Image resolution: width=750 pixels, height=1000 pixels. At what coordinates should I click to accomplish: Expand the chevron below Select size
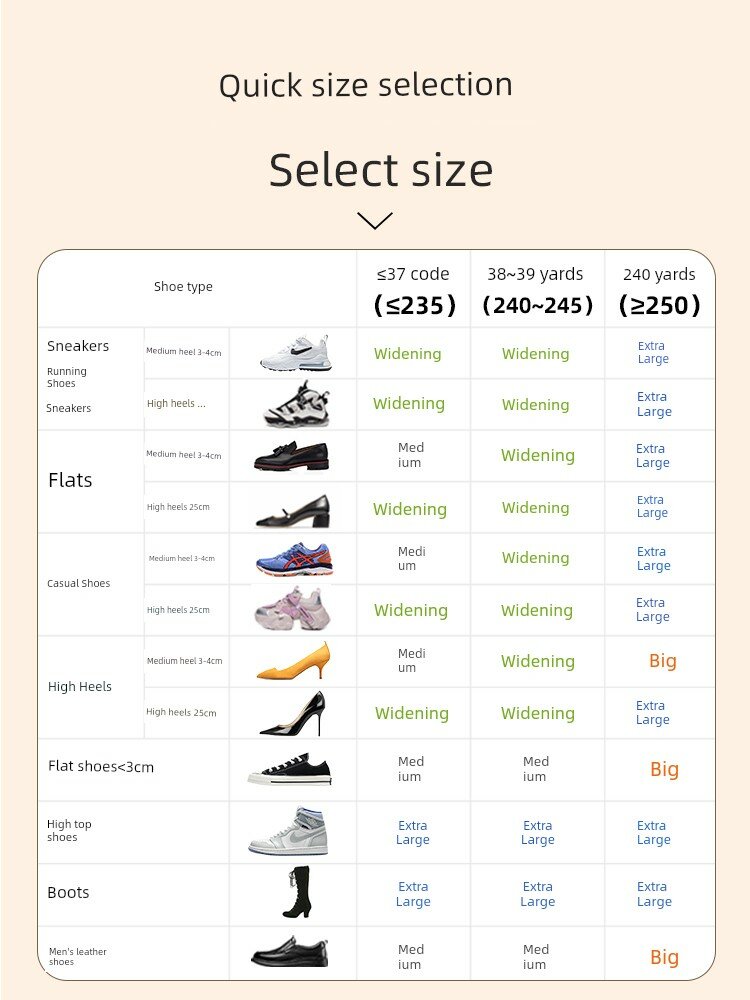(x=375, y=220)
